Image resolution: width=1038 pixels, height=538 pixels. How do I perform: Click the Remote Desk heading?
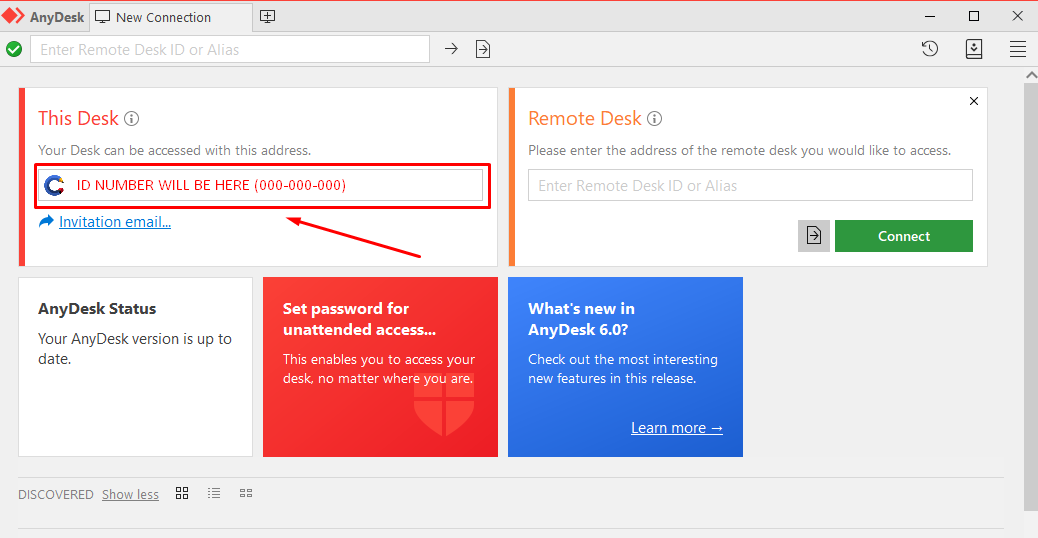tap(585, 118)
